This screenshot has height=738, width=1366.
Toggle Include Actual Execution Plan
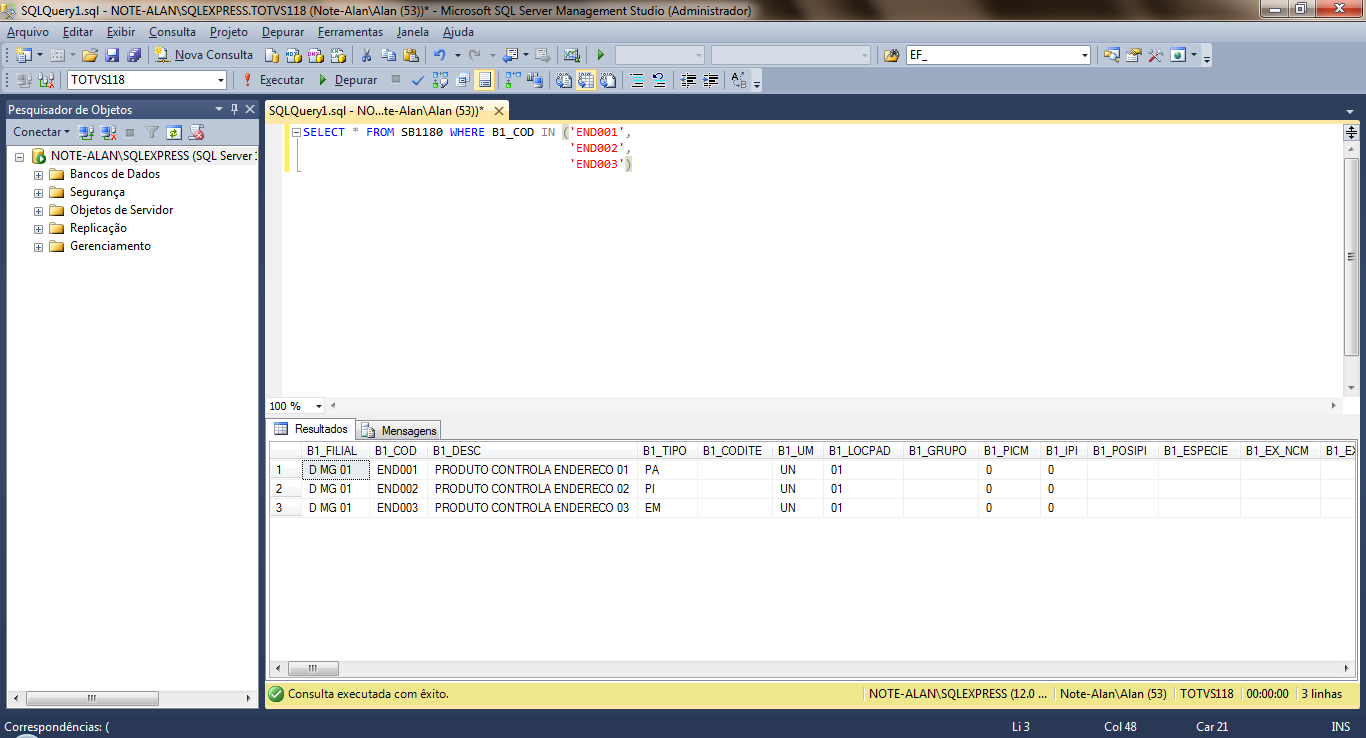(x=512, y=80)
